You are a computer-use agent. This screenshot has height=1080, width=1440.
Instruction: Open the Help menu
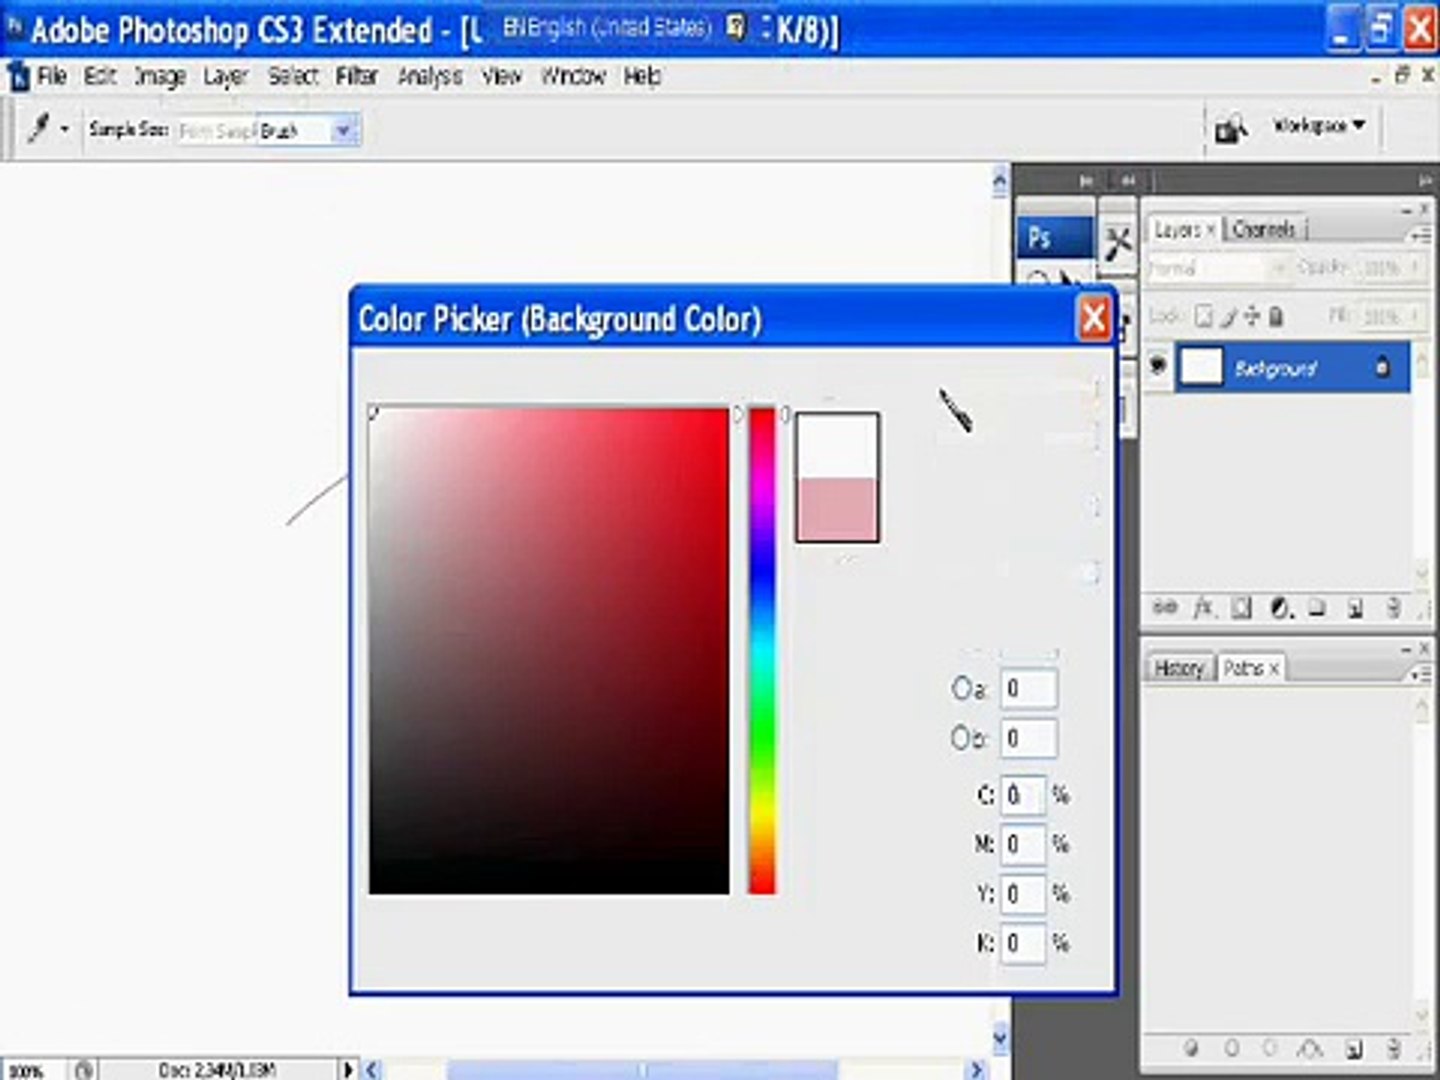642,76
